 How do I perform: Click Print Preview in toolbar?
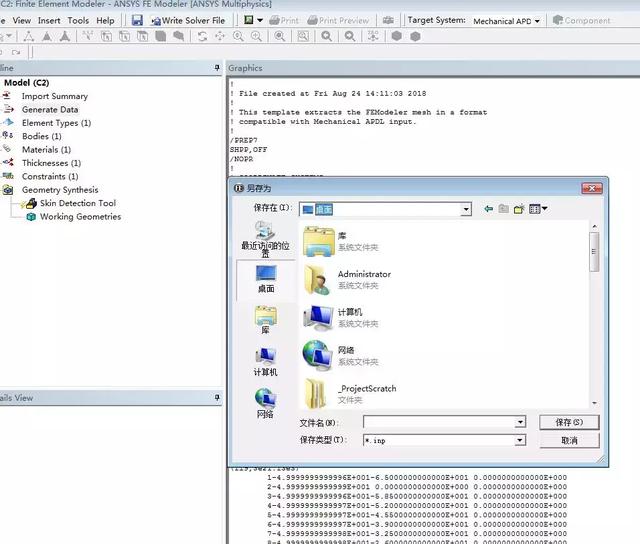point(338,20)
